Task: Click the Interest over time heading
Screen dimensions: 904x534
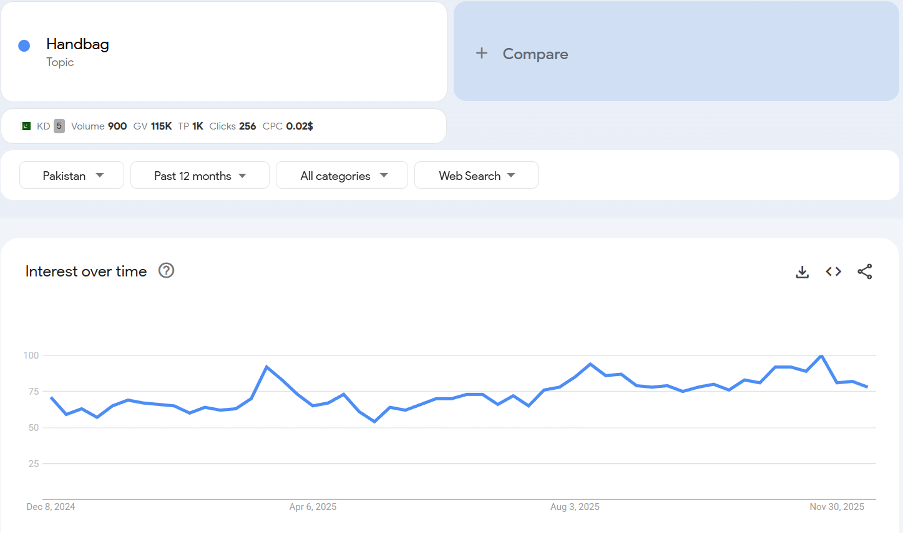Action: tap(86, 272)
